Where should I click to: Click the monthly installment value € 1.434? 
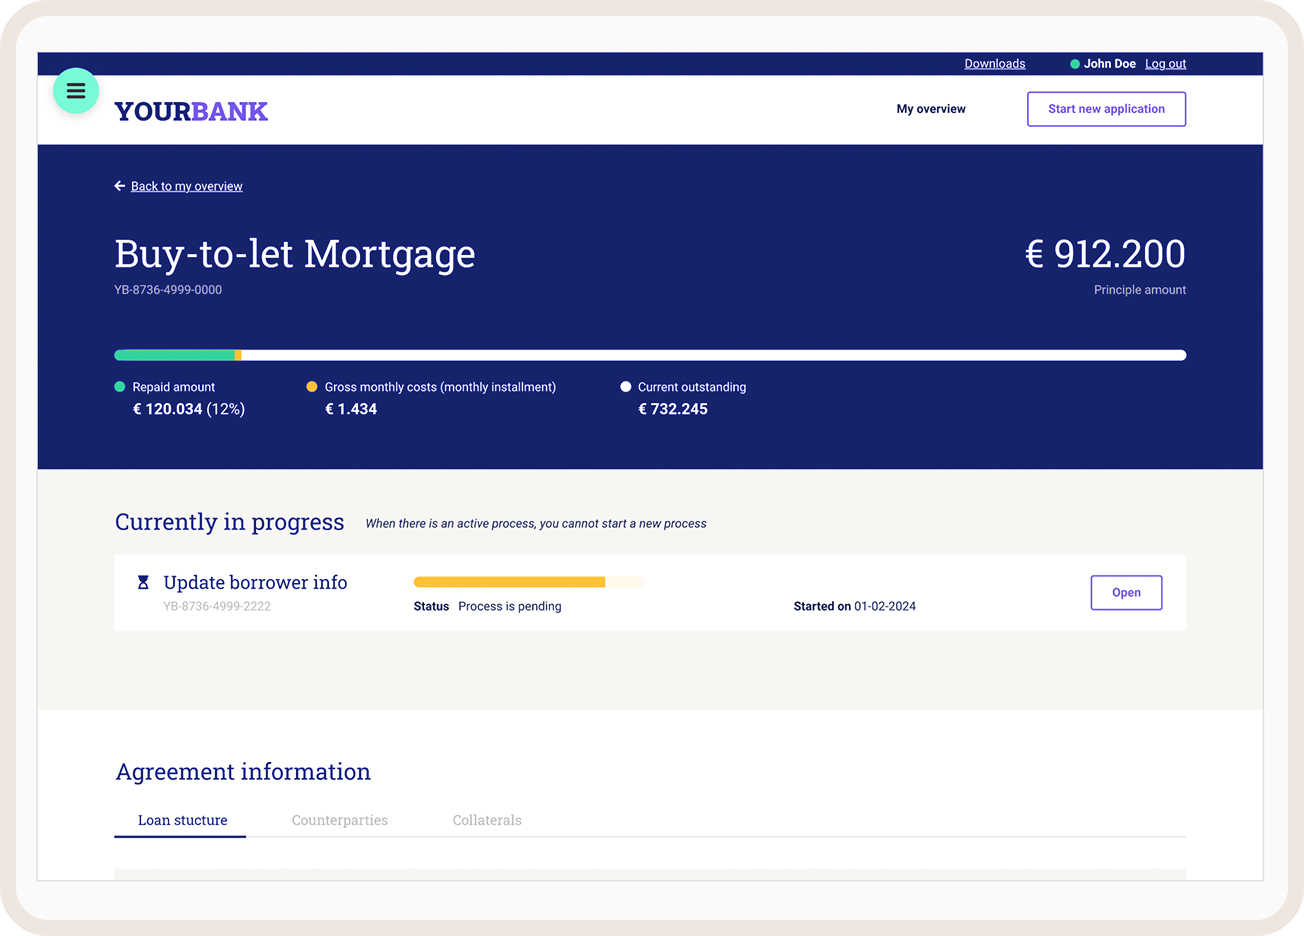(351, 409)
